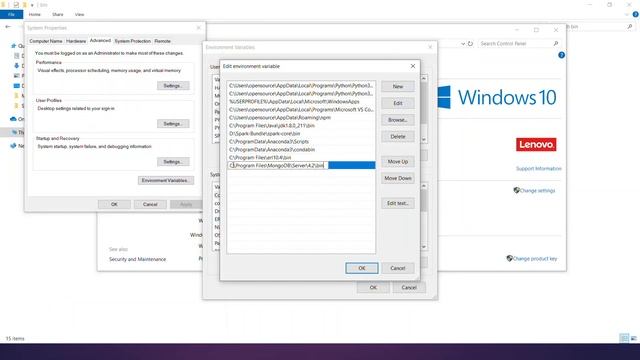Select the Anaconda3 Scripts path entry
640x360 pixels.
coord(301,142)
